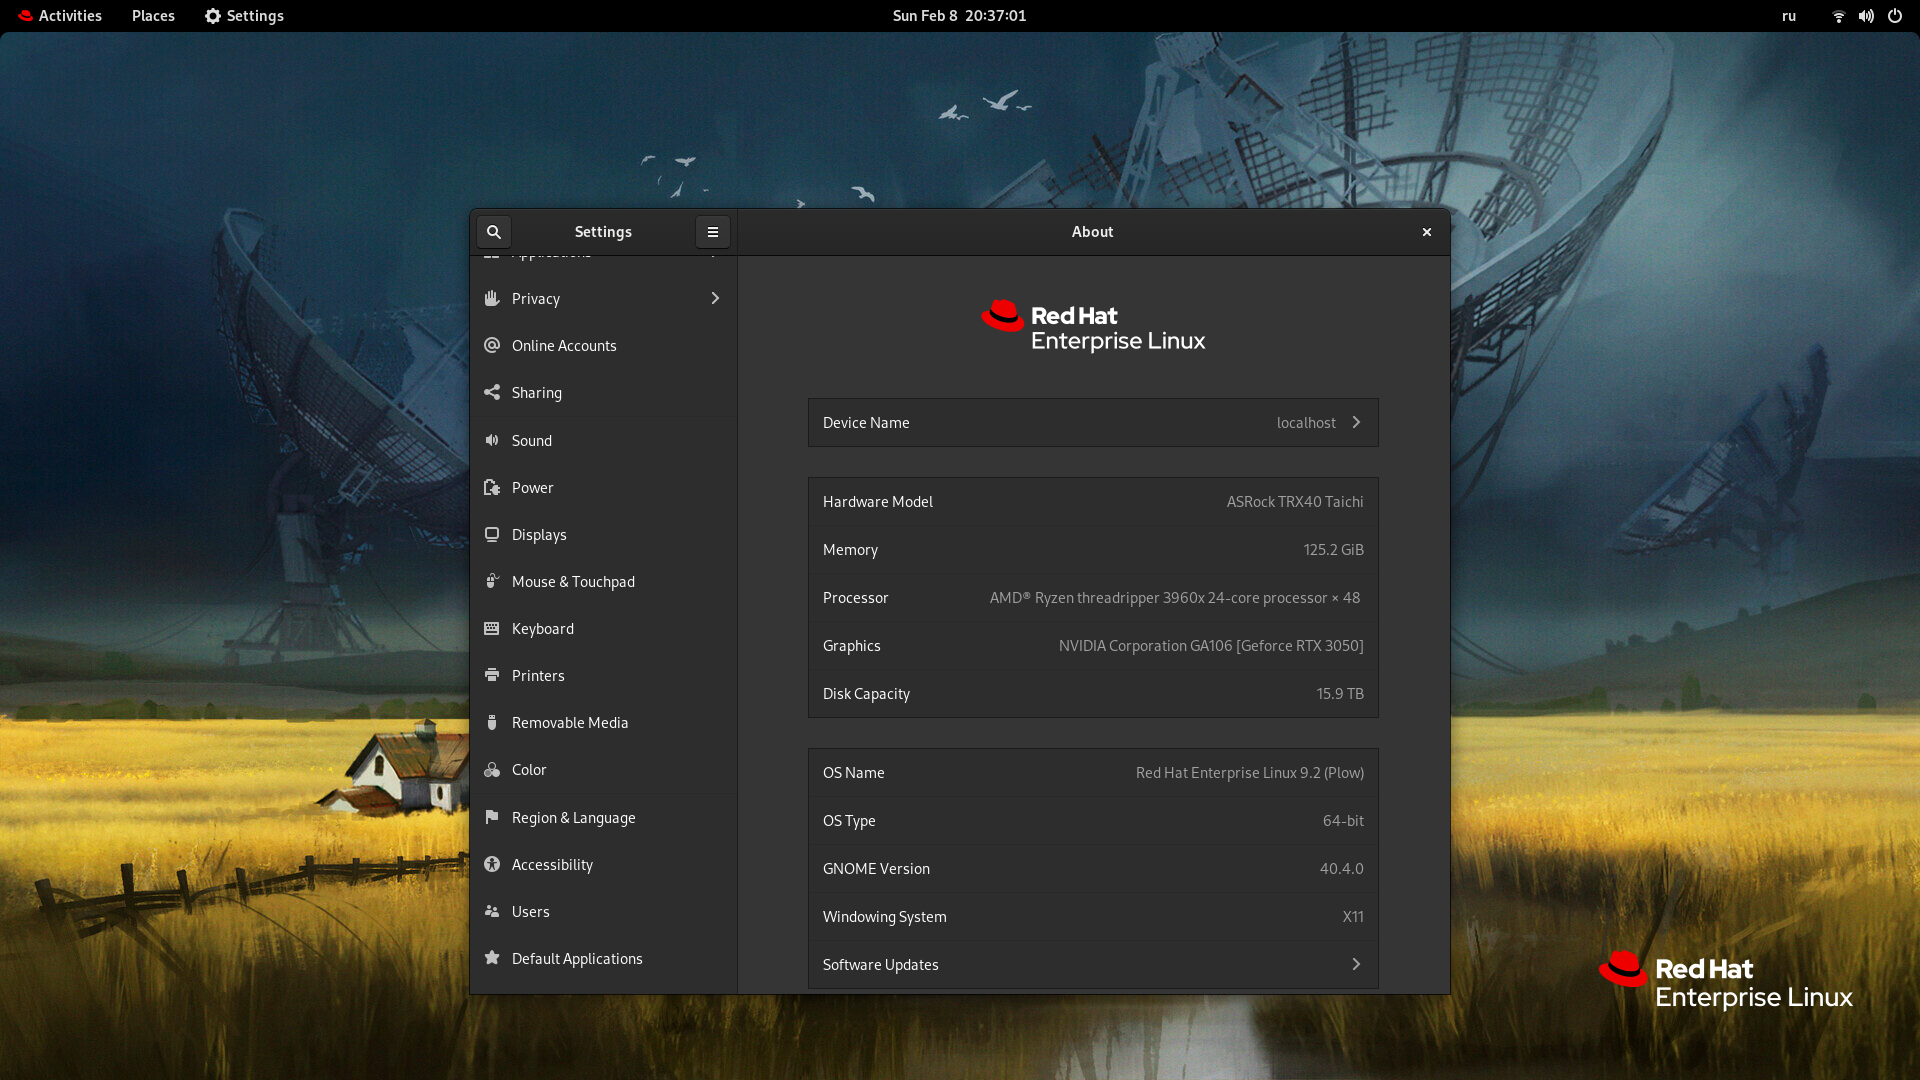
Task: Expand the Privacy submenu chevron
Action: [x=715, y=298]
